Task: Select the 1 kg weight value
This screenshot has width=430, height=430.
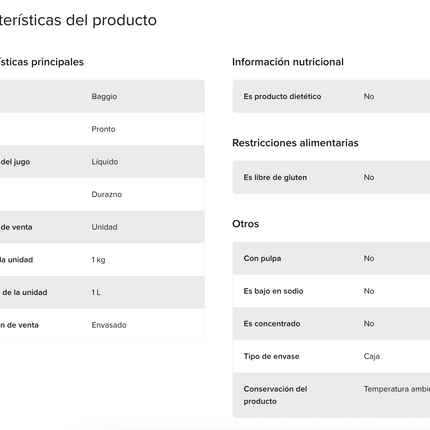Action: coord(98,260)
